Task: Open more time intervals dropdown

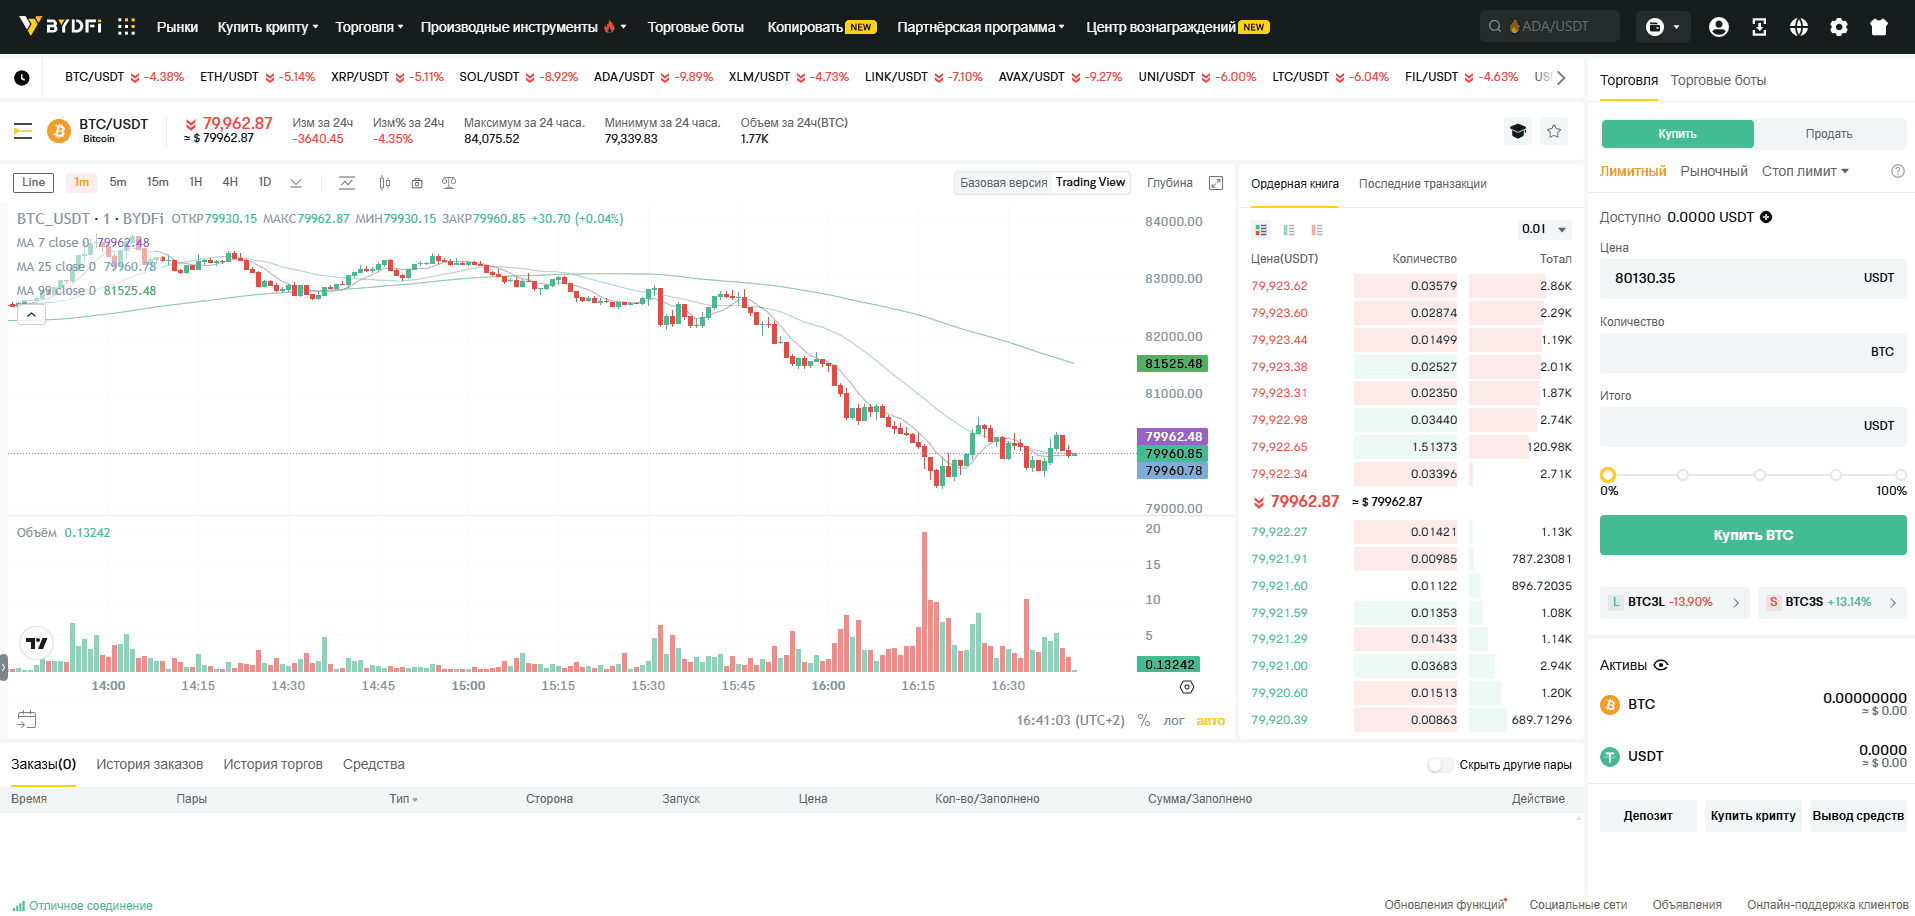Action: [x=296, y=182]
